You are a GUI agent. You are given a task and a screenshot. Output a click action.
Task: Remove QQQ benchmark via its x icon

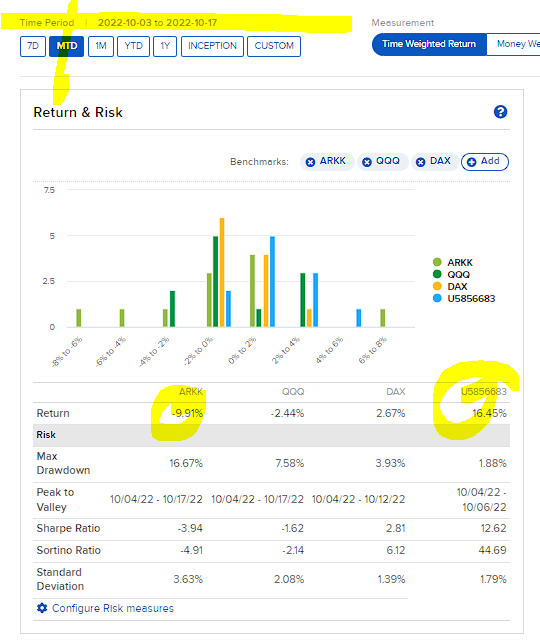pyautogui.click(x=367, y=162)
